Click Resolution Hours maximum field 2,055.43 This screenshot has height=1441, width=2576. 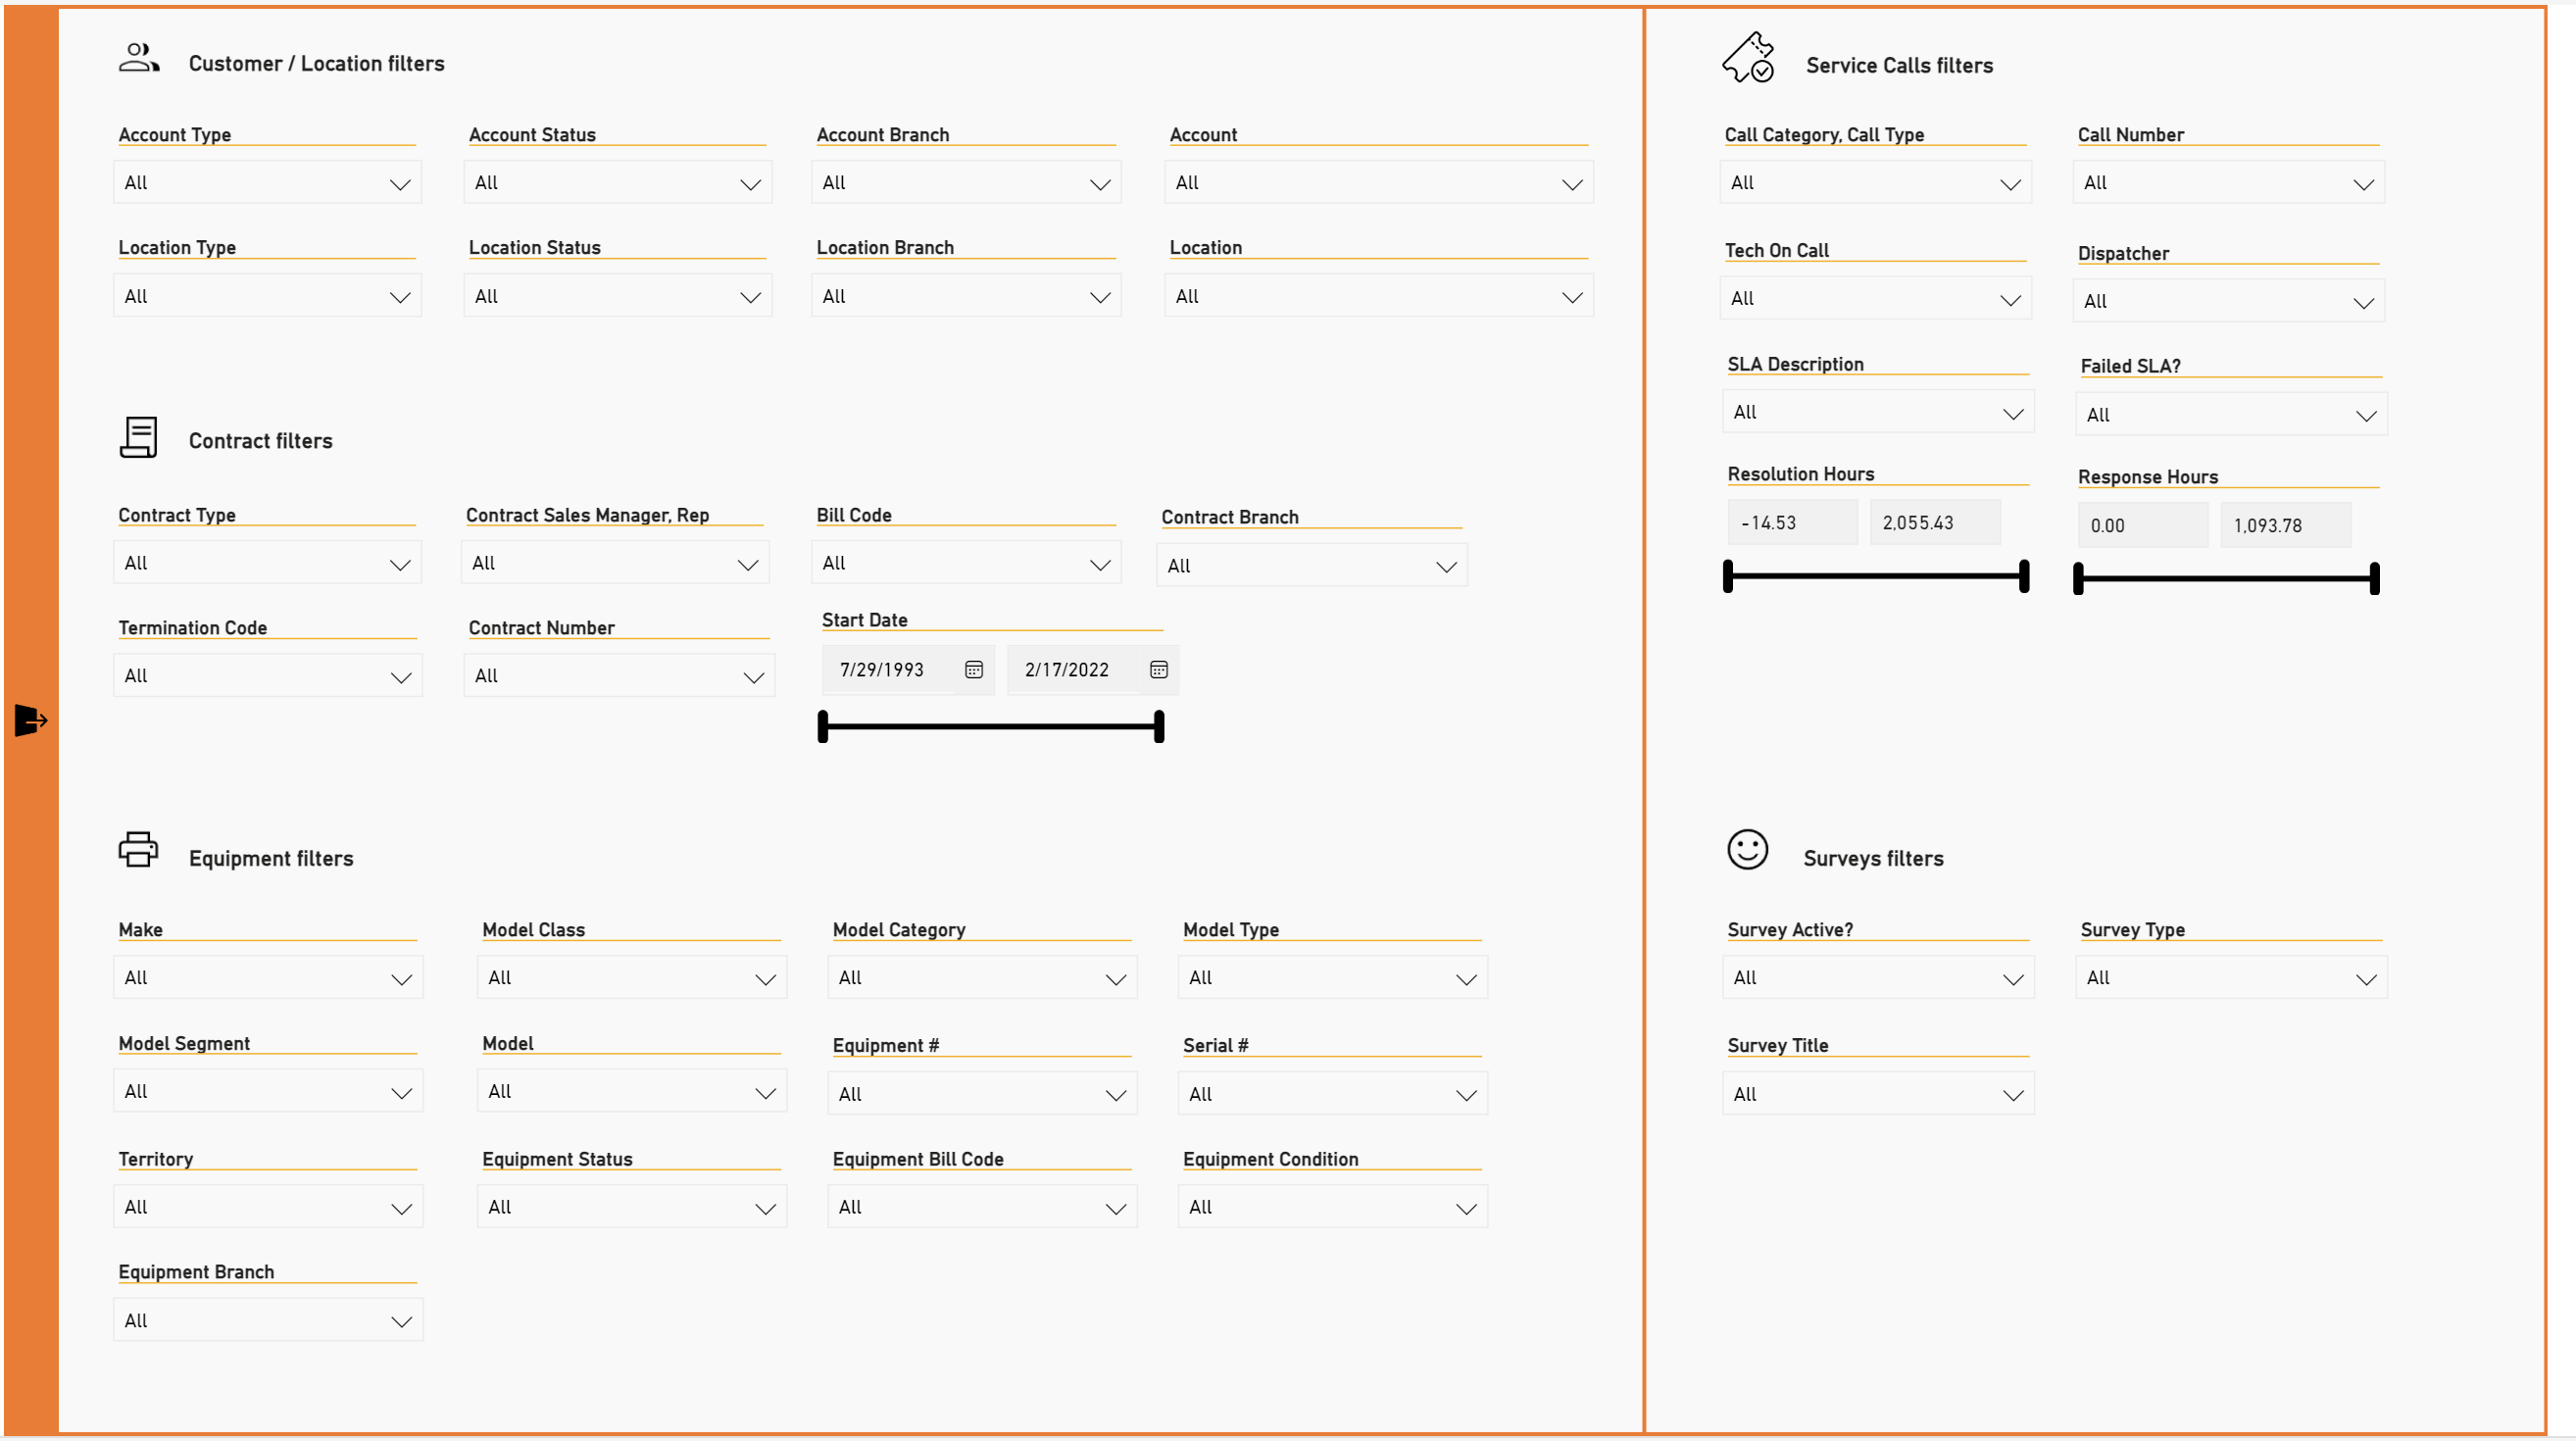(x=1936, y=523)
